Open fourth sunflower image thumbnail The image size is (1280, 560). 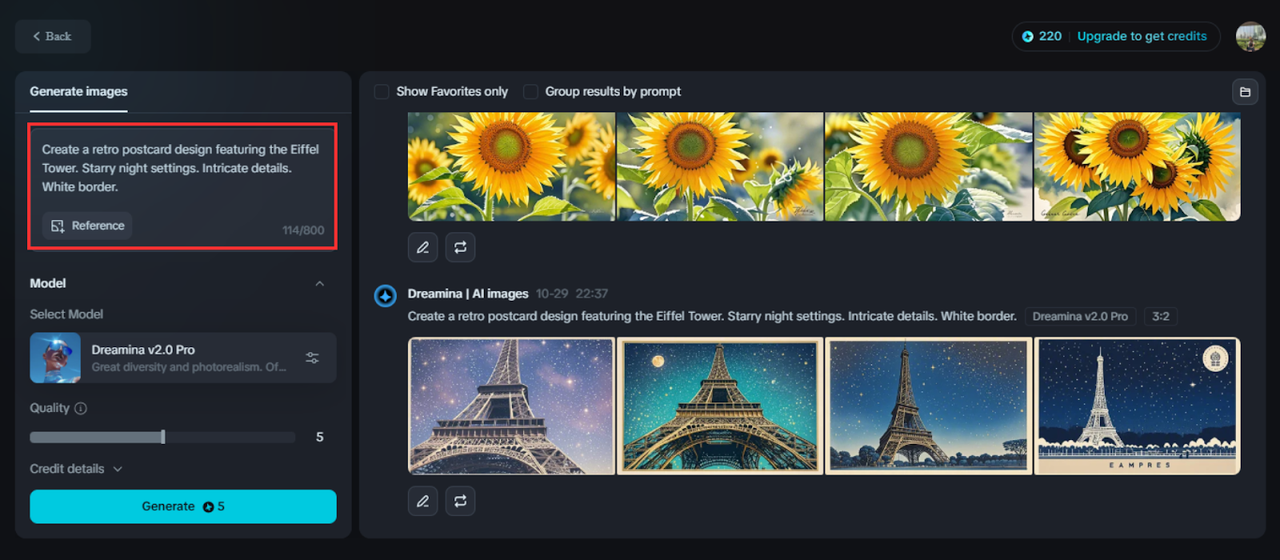(x=1137, y=166)
